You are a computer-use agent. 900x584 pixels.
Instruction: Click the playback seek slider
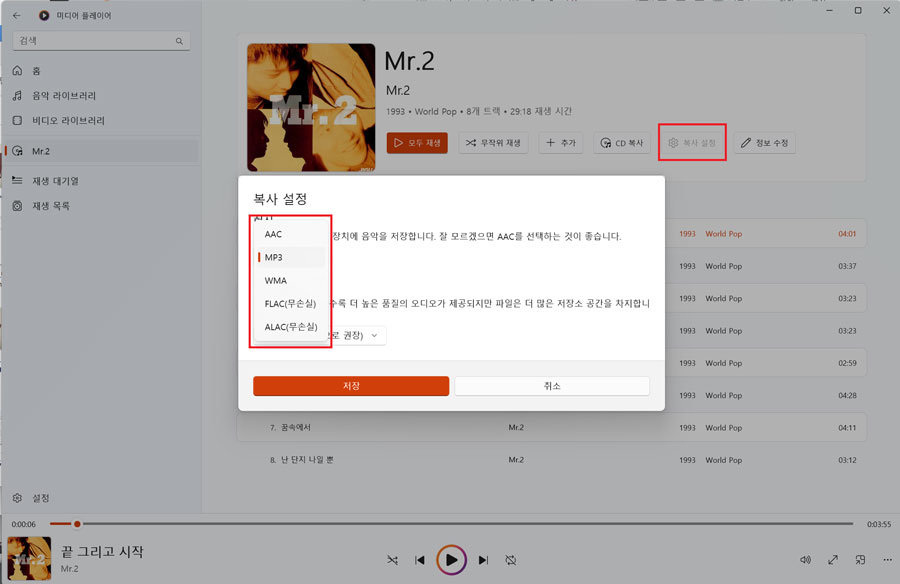tap(450, 524)
